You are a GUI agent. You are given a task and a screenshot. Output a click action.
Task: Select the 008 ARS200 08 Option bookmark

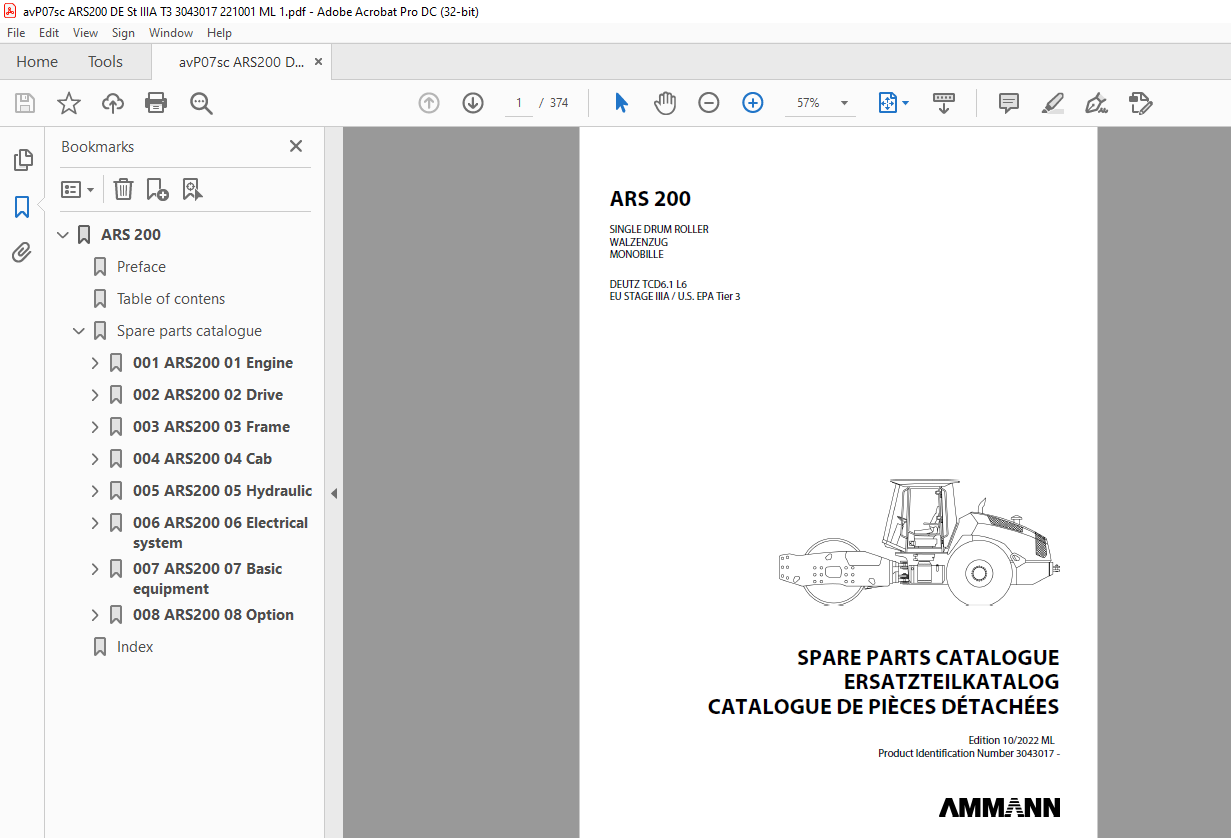[213, 615]
